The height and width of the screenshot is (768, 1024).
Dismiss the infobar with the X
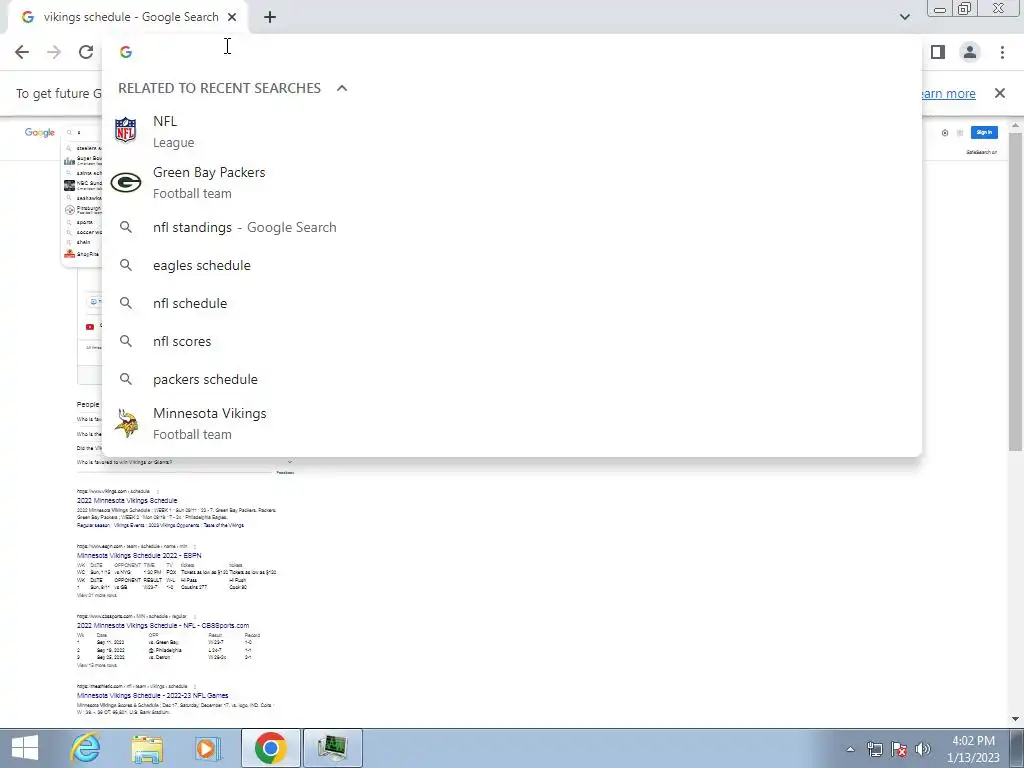pos(1000,93)
